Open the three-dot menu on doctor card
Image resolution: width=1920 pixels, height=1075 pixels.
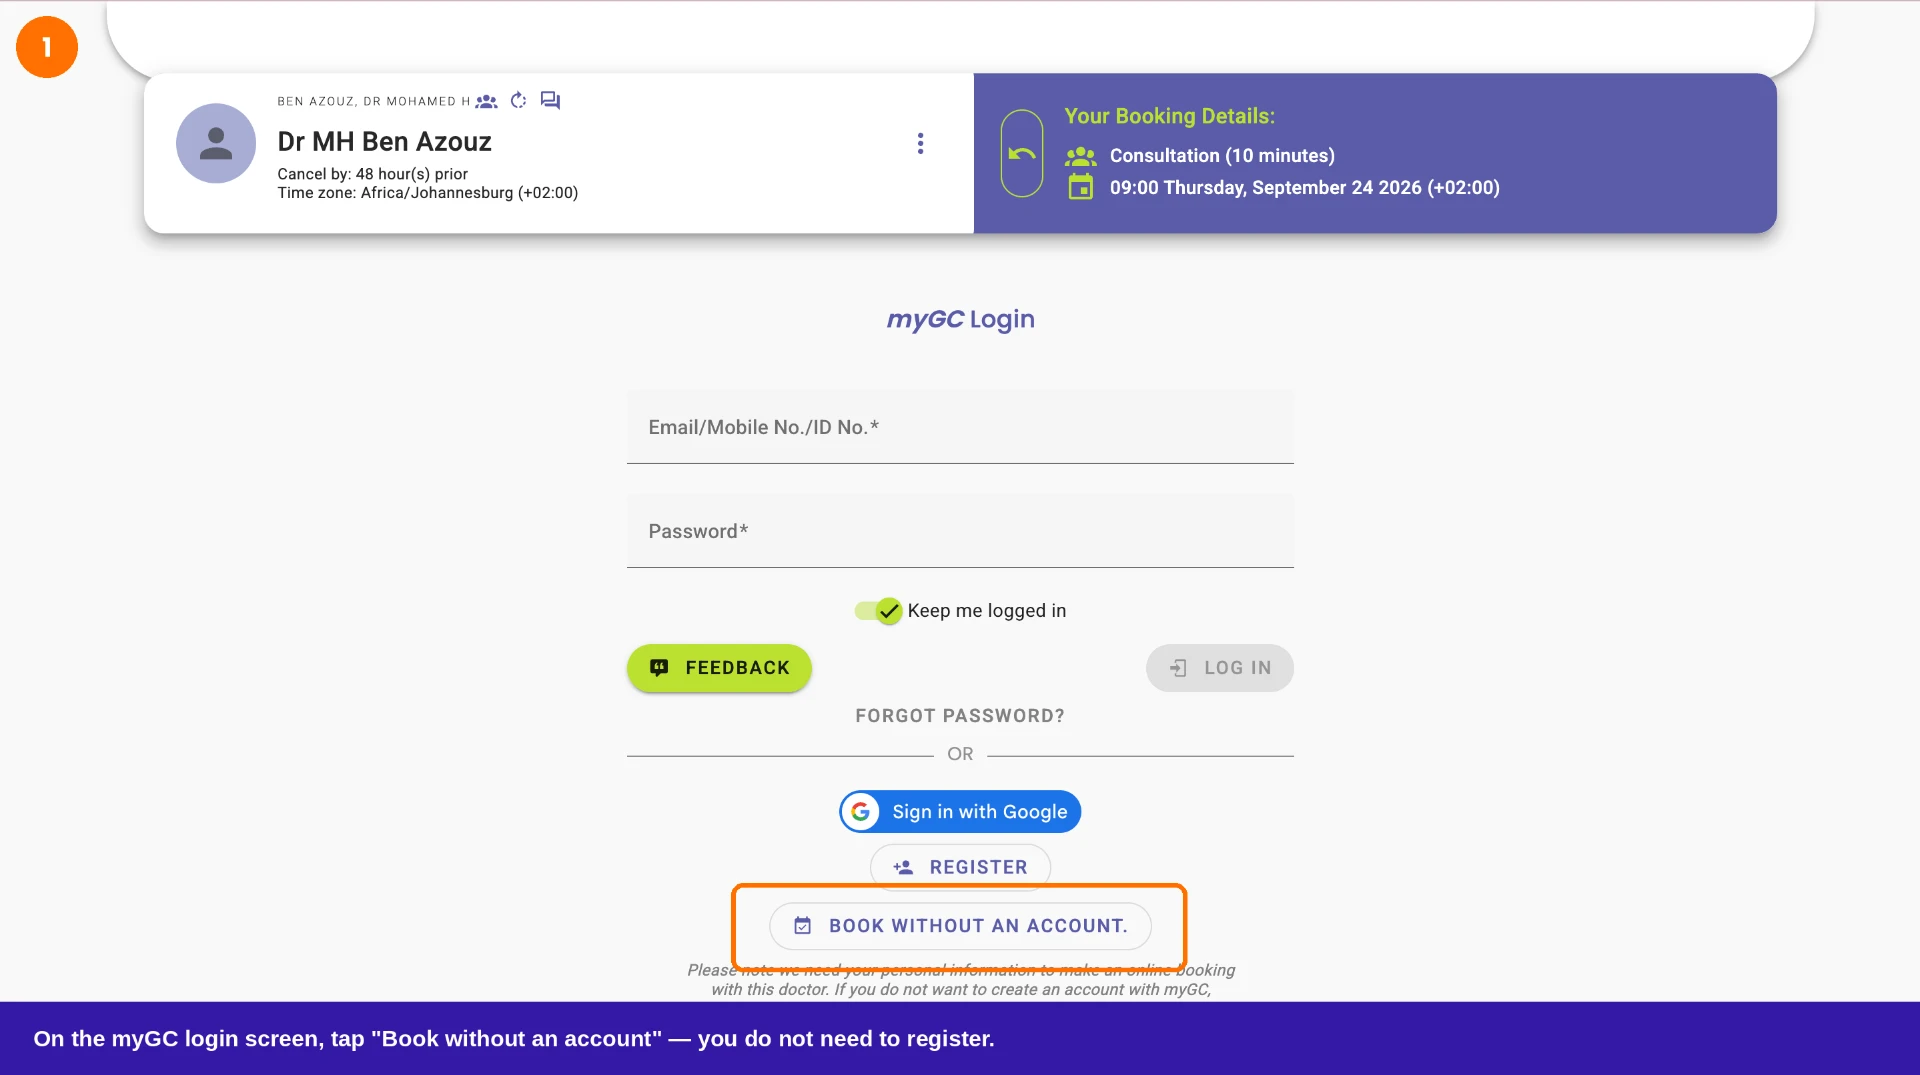(x=920, y=144)
